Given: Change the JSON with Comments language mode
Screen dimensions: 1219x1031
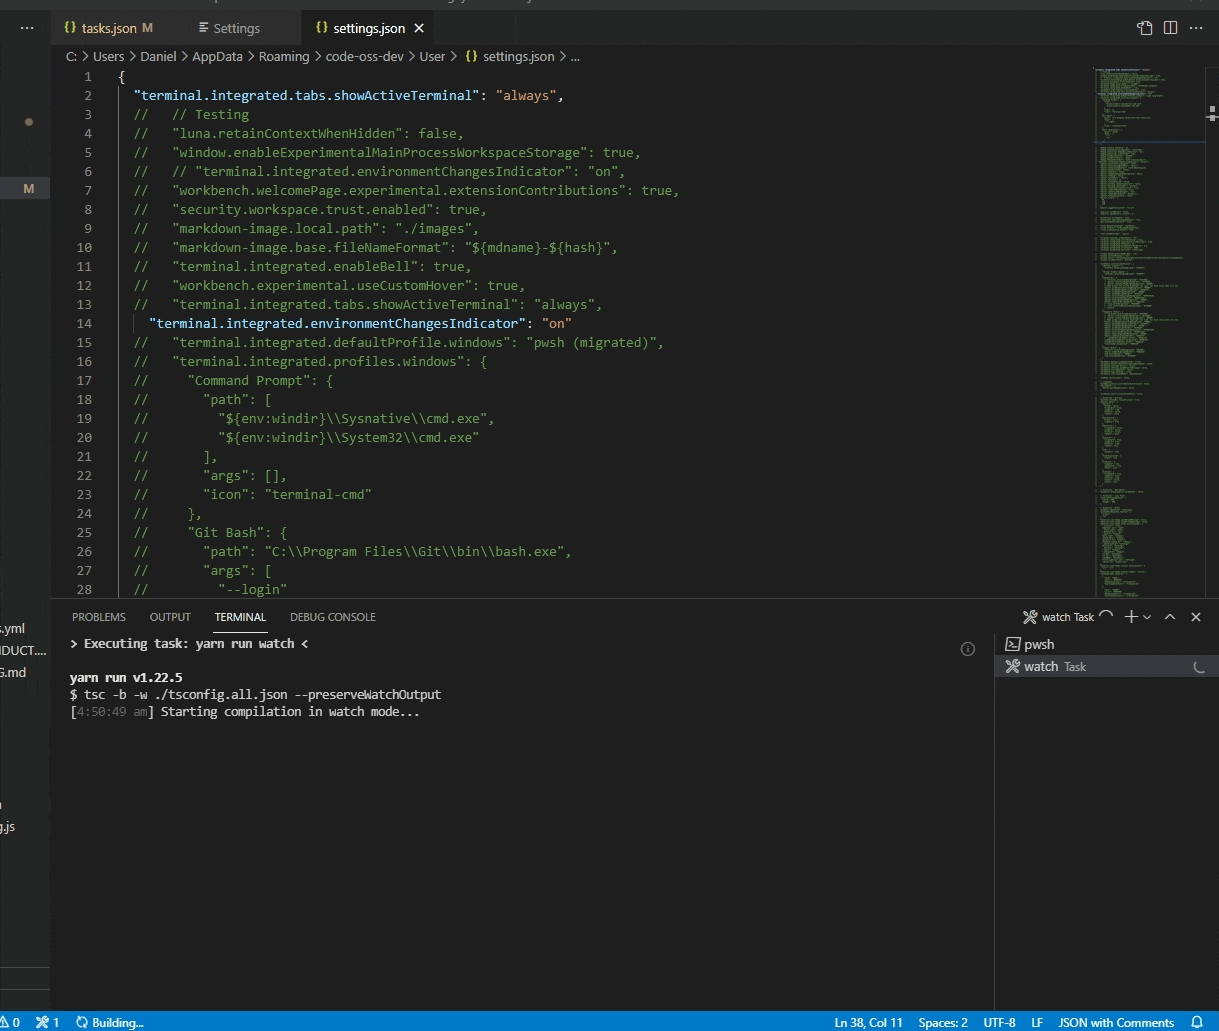Looking at the screenshot, I should 1116,1022.
